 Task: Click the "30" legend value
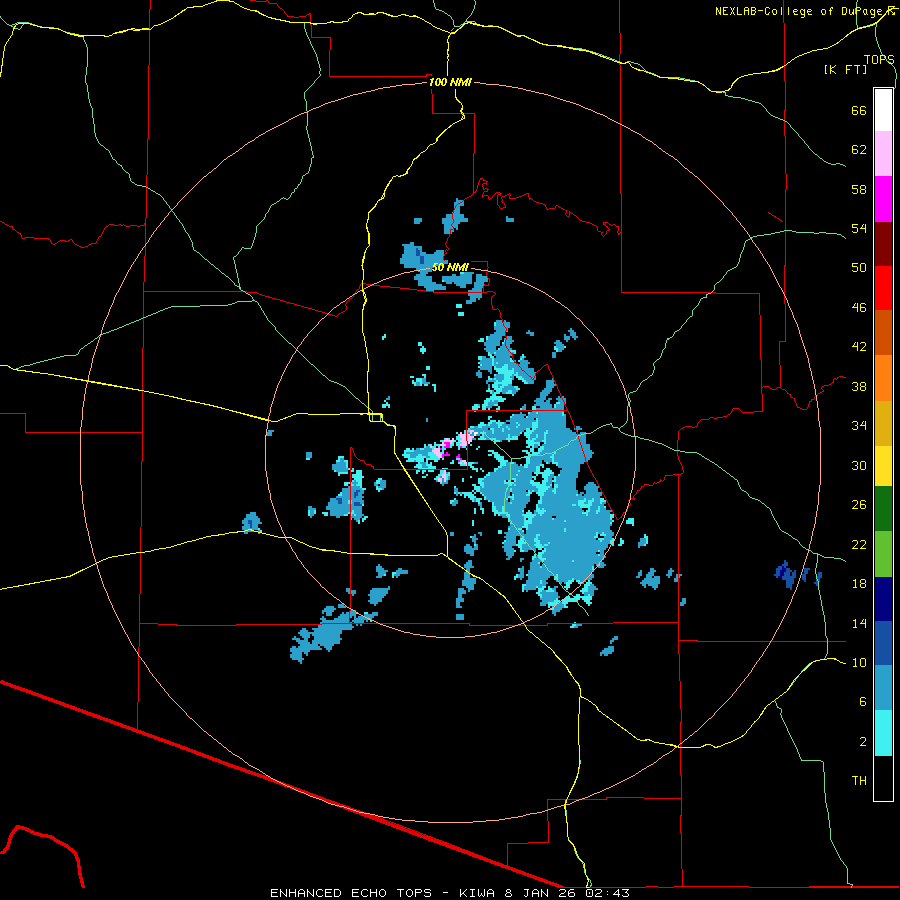pos(859,465)
